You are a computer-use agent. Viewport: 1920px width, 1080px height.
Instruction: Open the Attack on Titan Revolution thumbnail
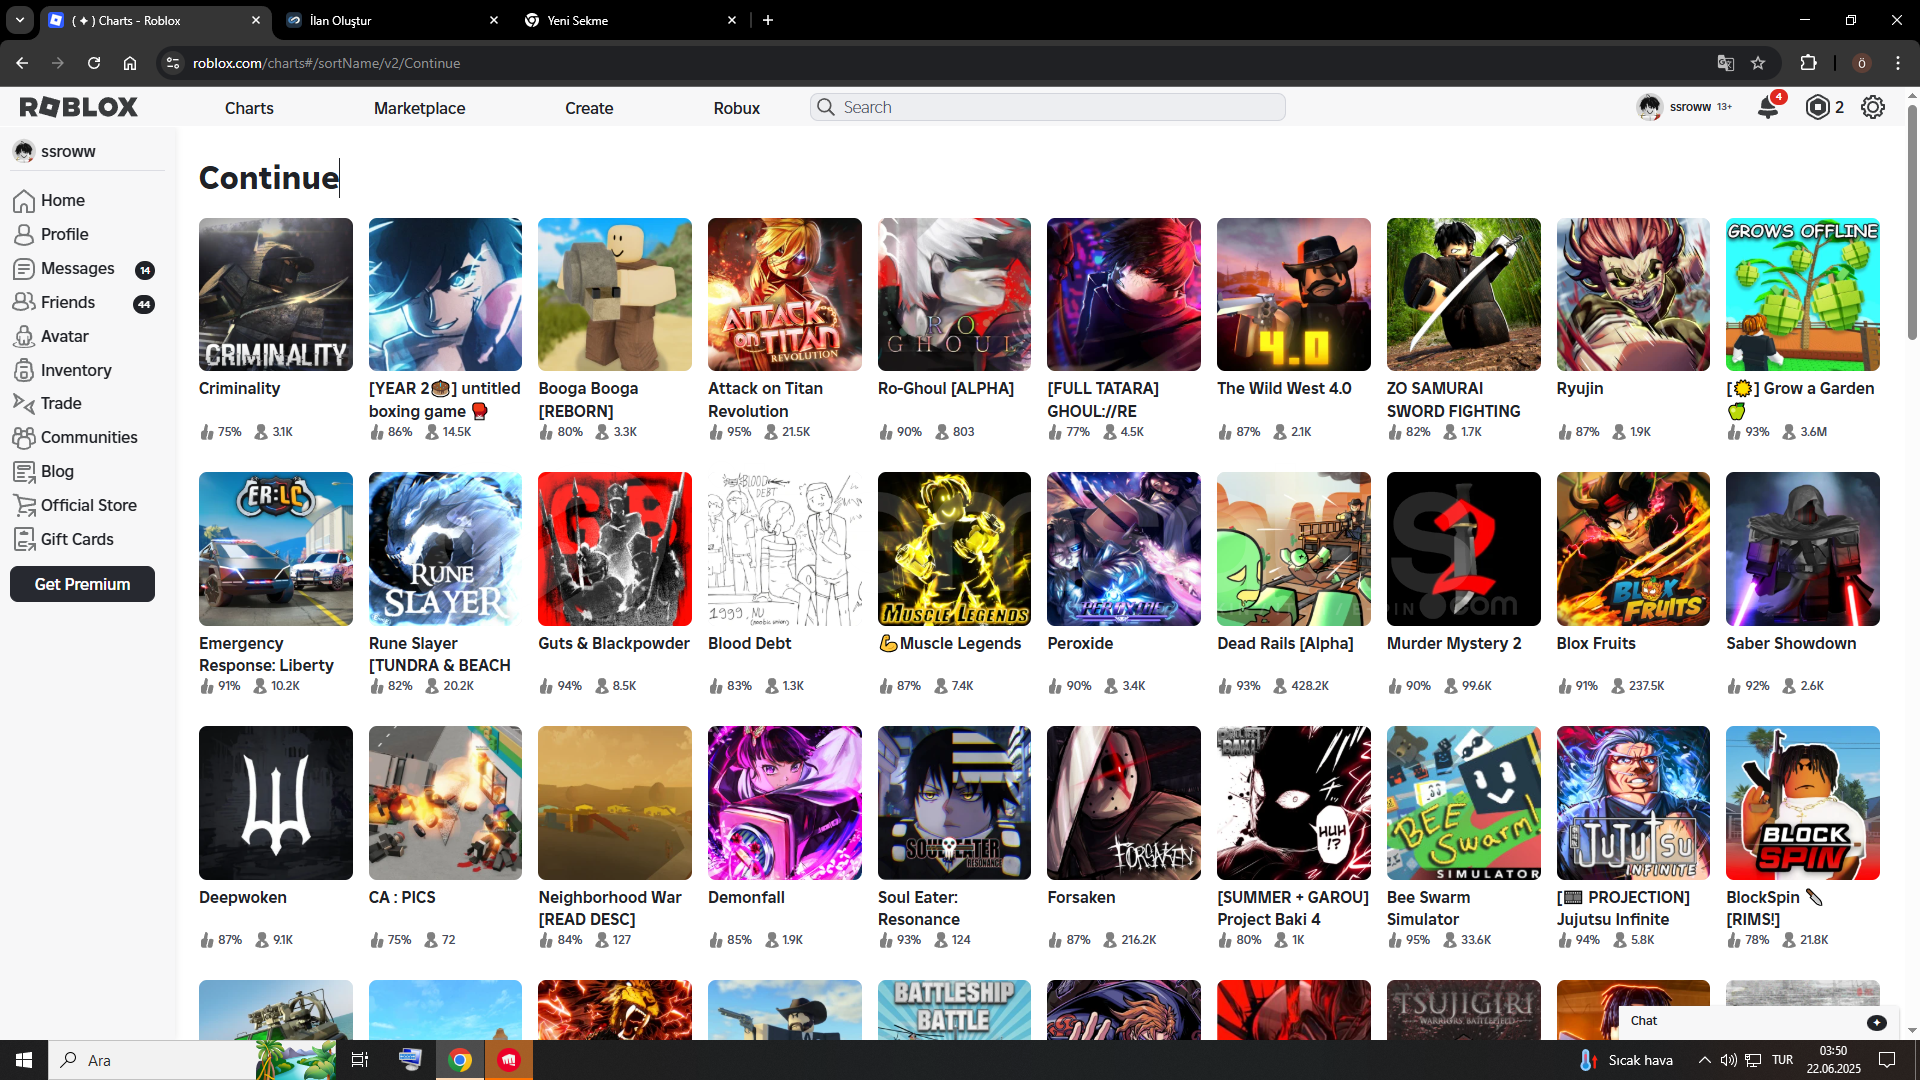click(784, 295)
